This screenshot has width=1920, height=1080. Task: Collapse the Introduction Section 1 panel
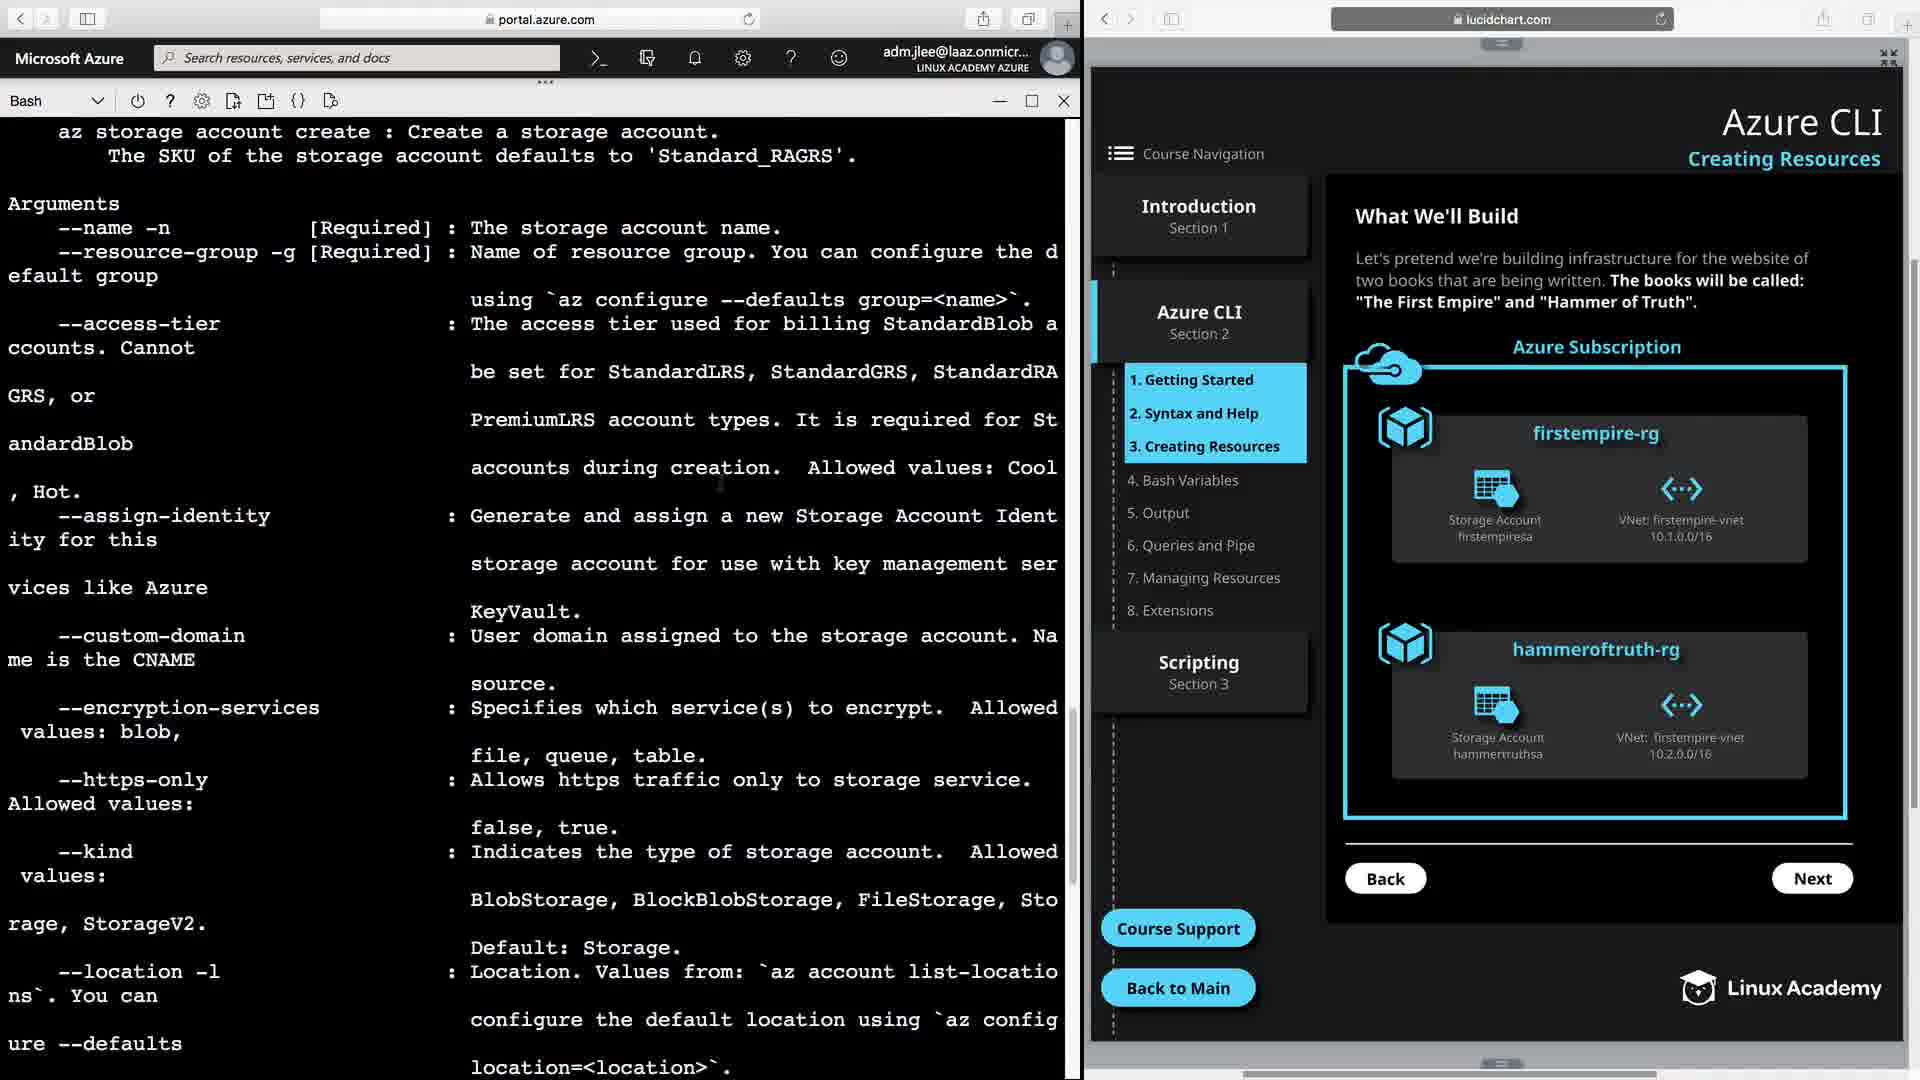[x=1198, y=215]
